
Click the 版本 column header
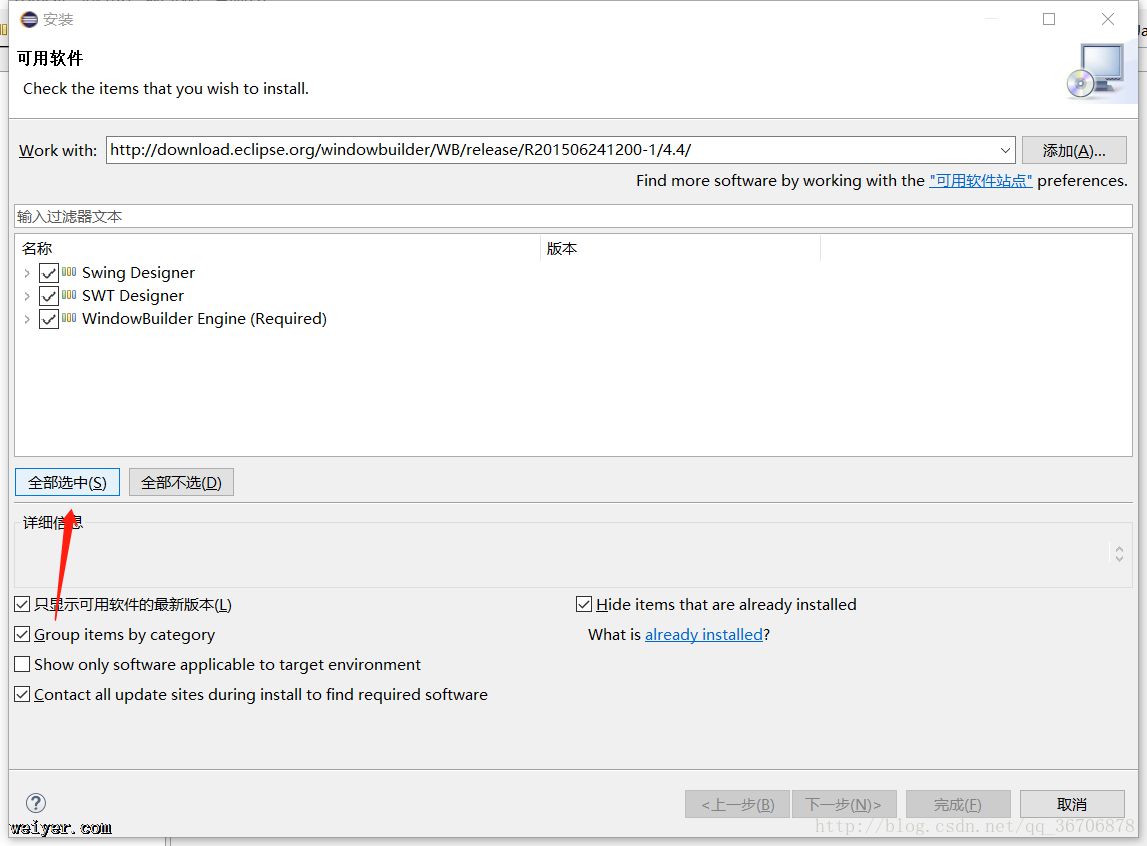(680, 249)
